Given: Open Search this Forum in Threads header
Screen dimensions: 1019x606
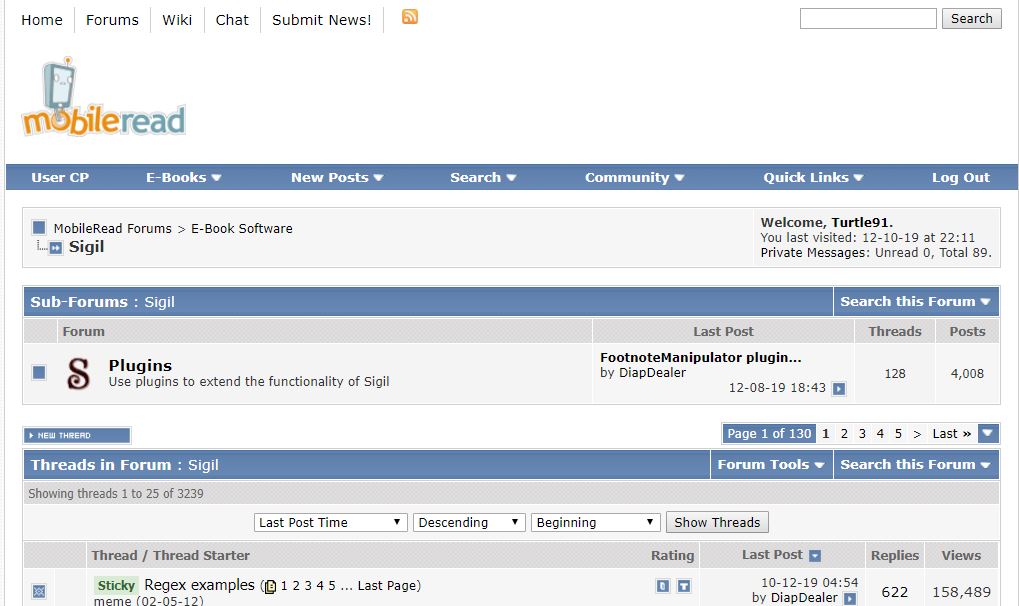Looking at the screenshot, I should (915, 465).
